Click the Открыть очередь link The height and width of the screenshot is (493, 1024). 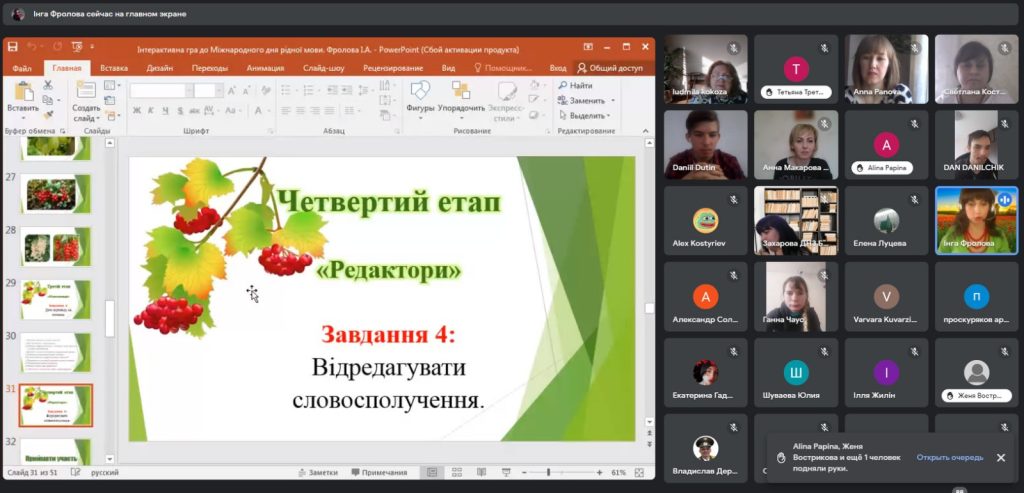pyautogui.click(x=949, y=457)
